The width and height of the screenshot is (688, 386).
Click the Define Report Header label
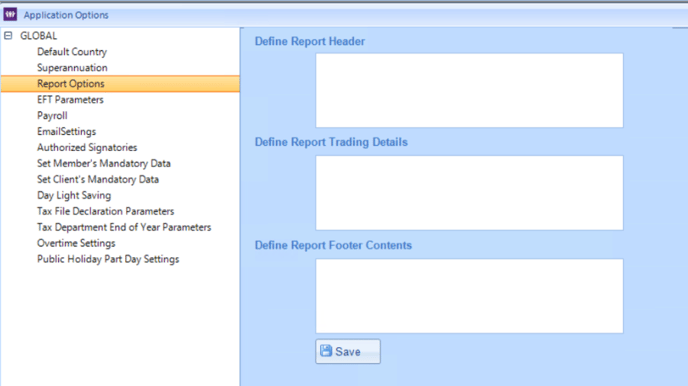pyautogui.click(x=310, y=41)
